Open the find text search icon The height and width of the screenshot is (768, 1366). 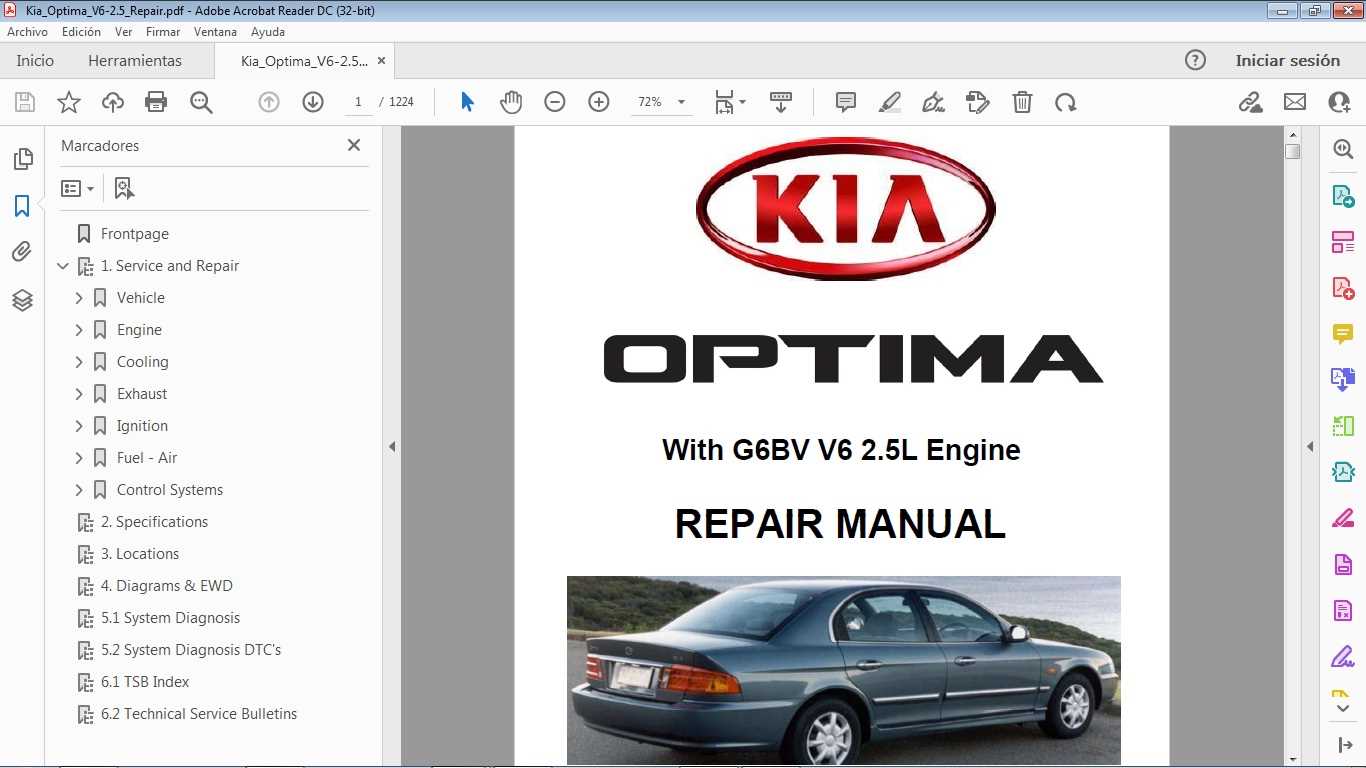tap(201, 102)
